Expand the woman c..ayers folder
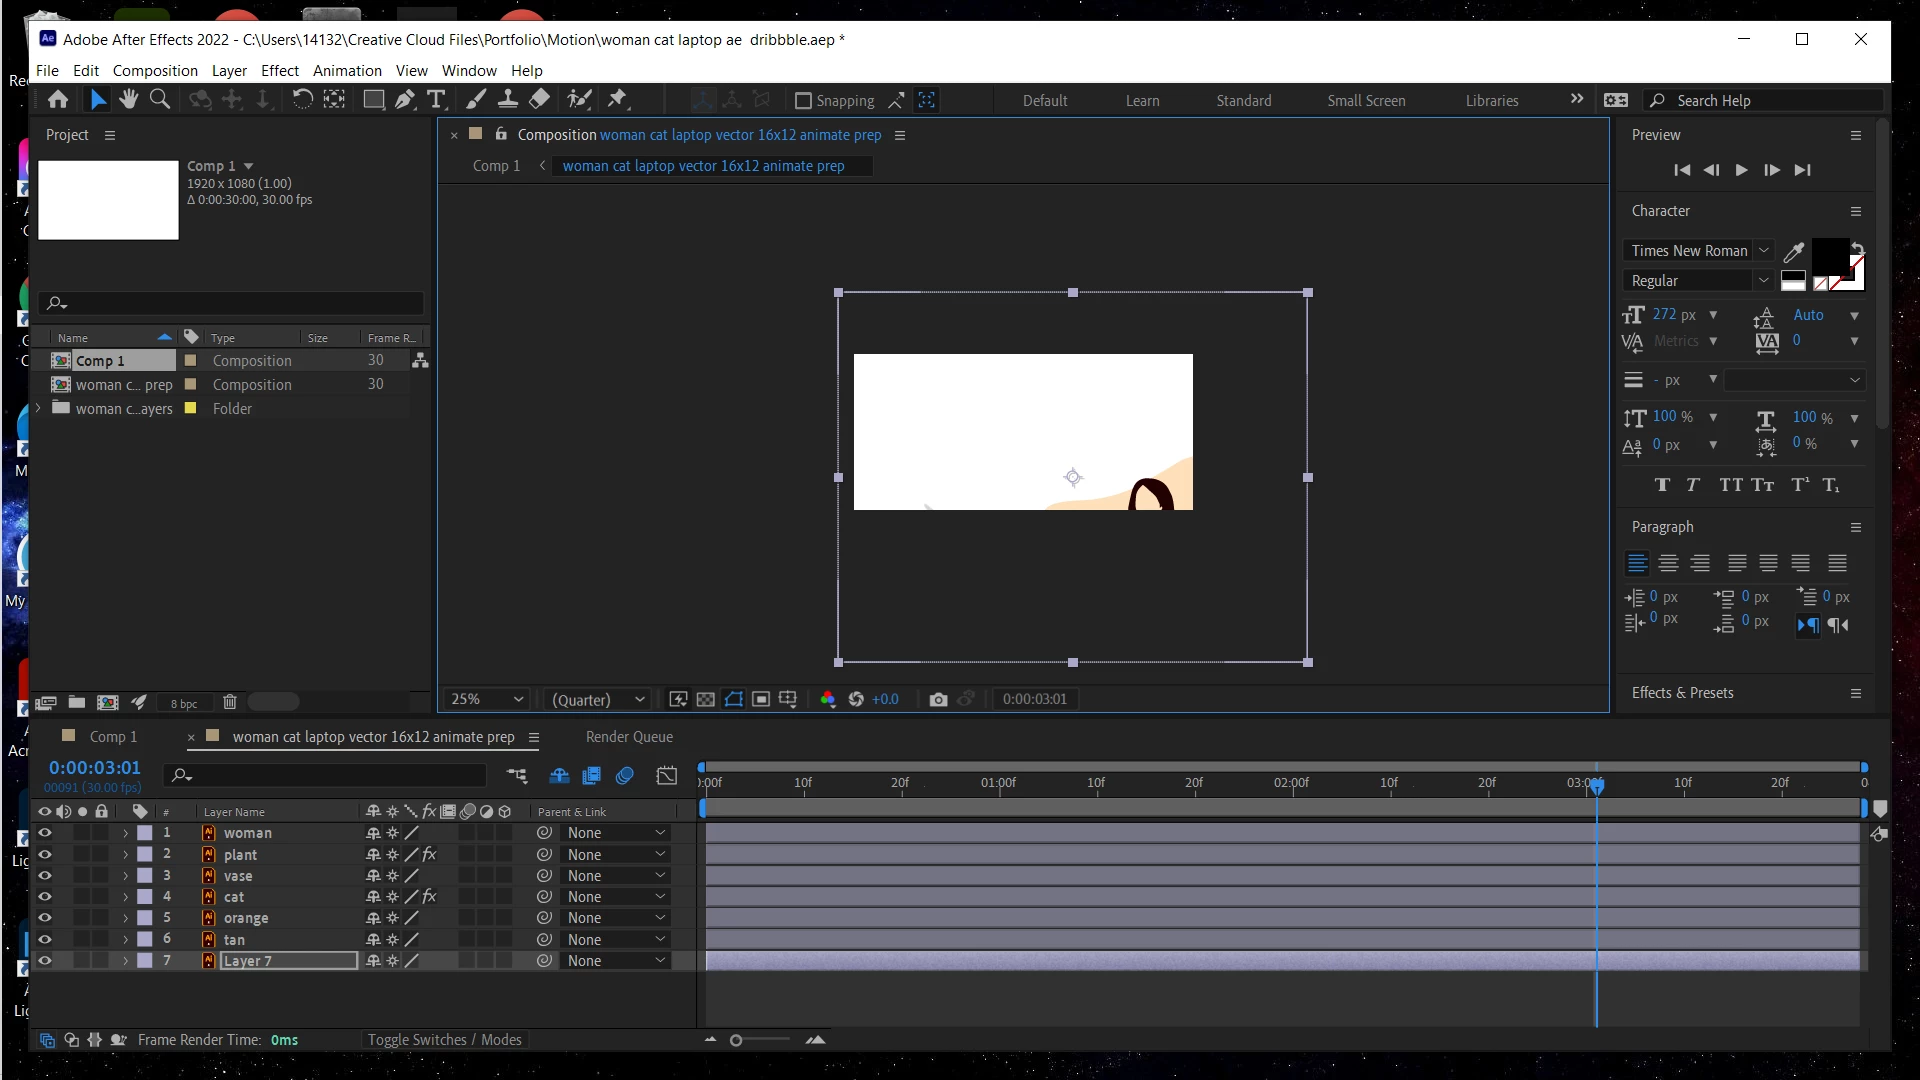 [38, 408]
